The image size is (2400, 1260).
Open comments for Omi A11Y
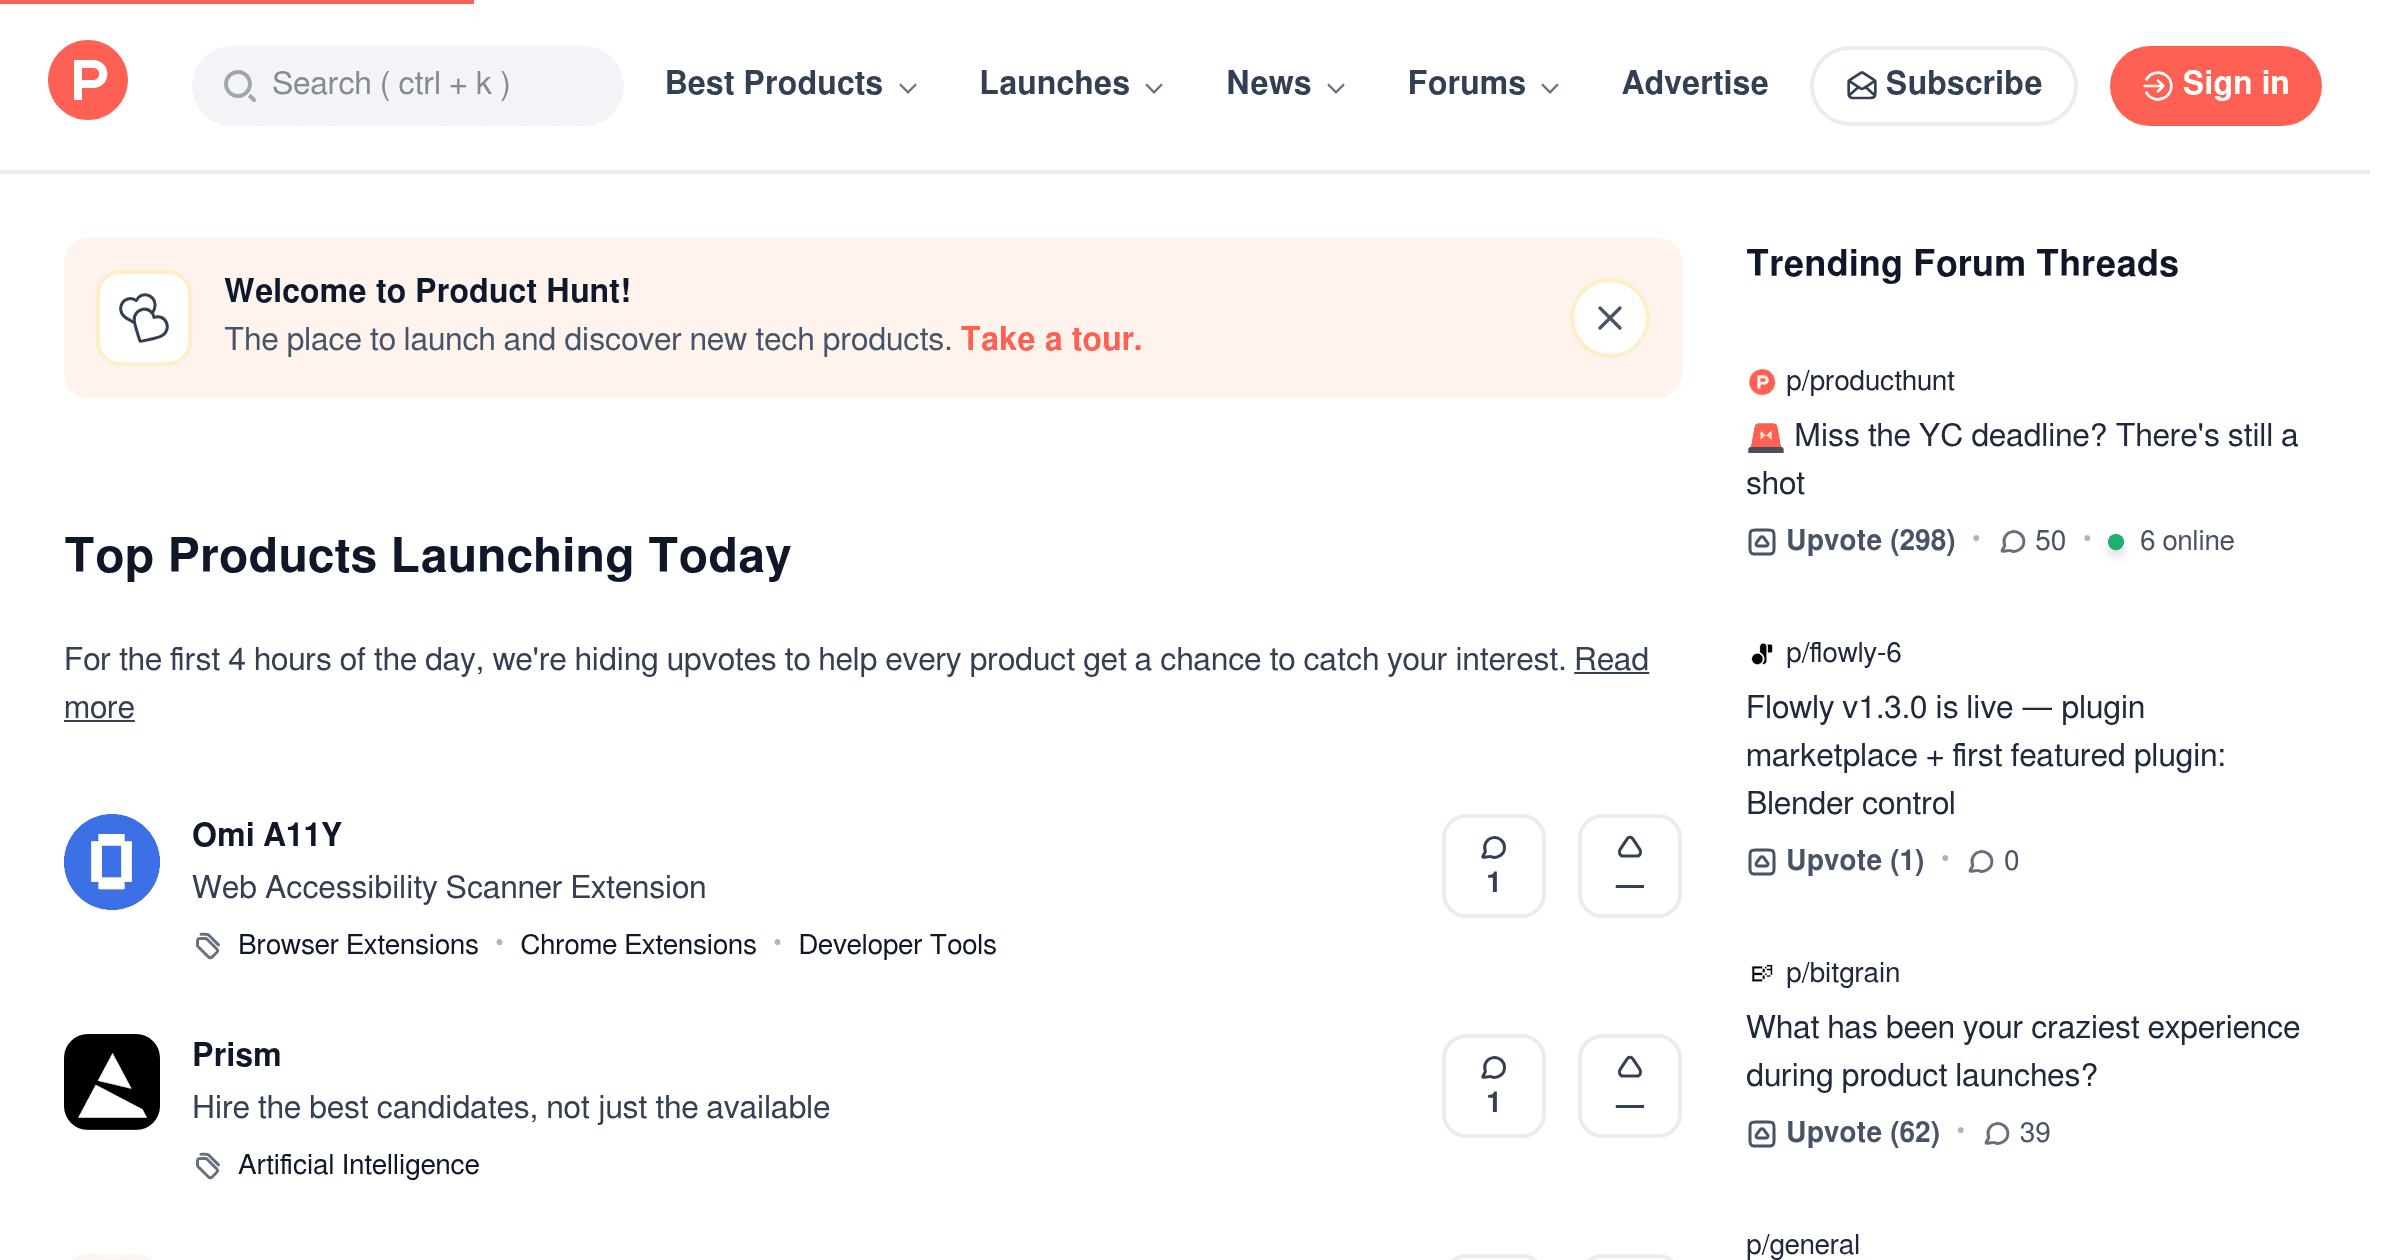pos(1493,866)
